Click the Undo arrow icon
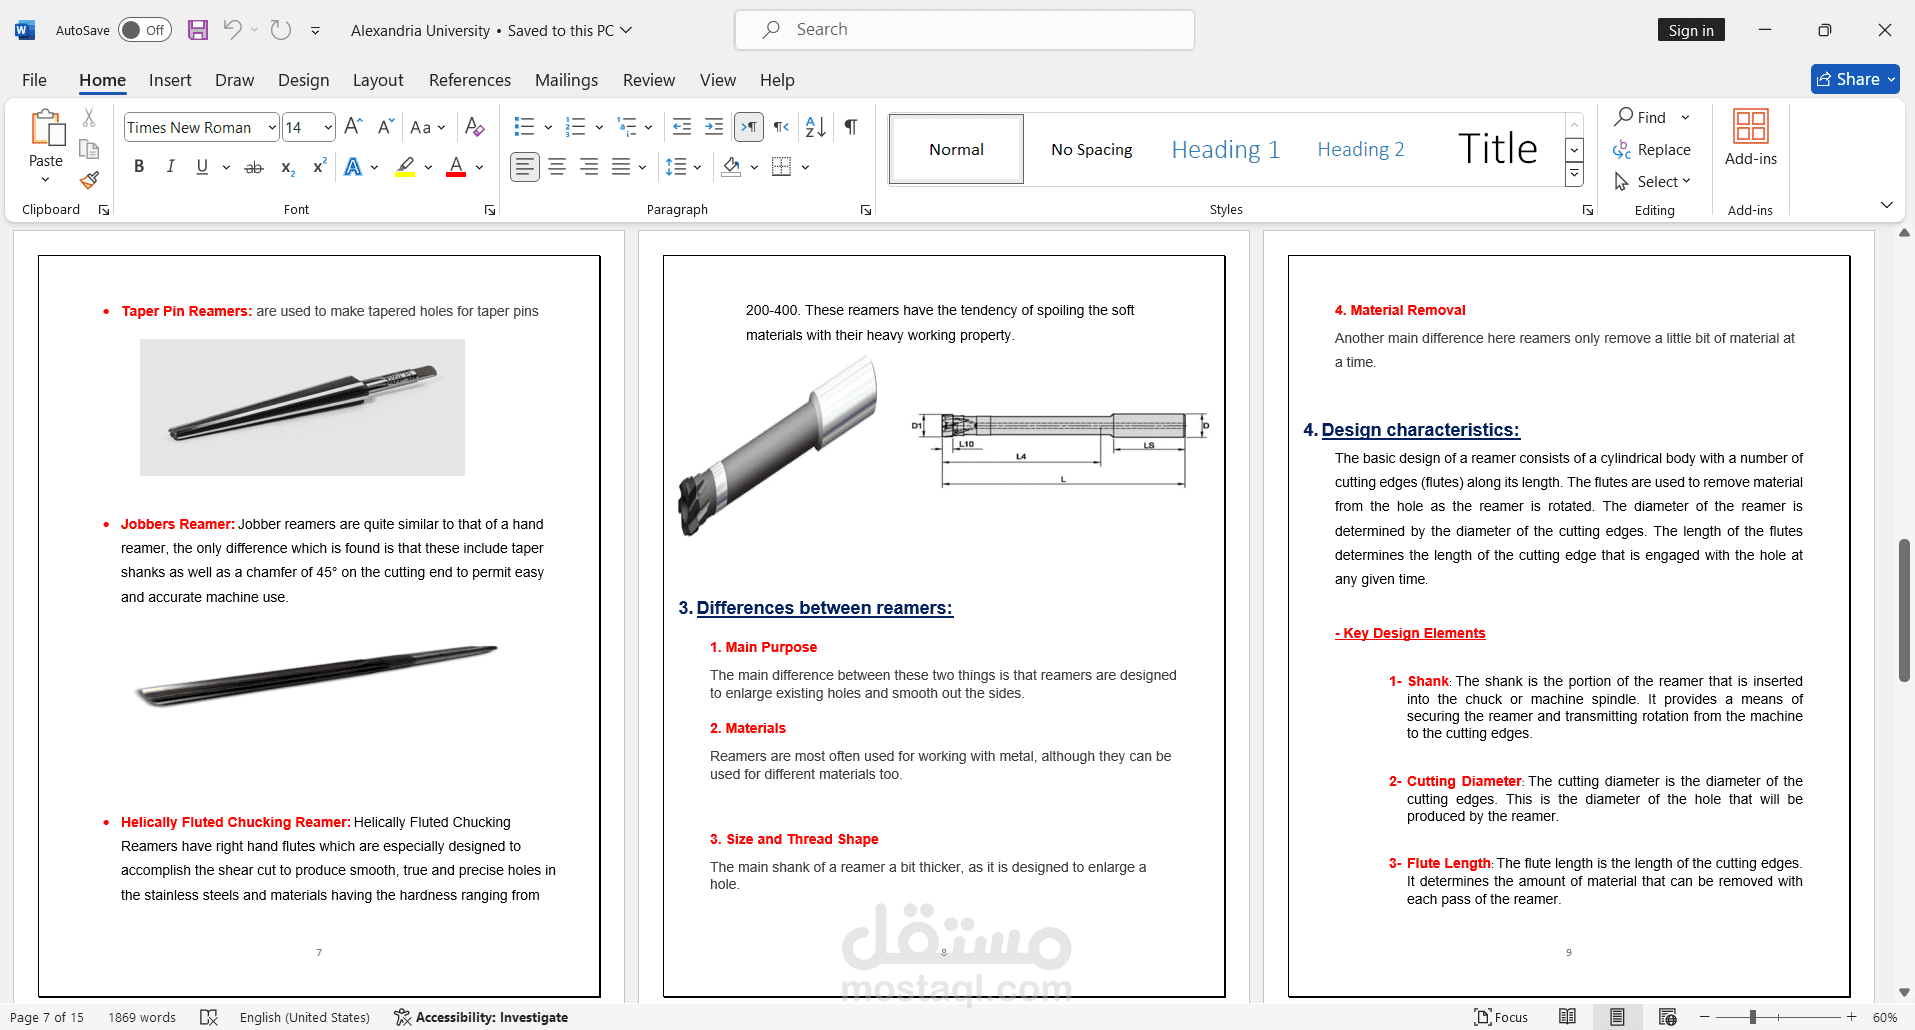Image resolution: width=1915 pixels, height=1030 pixels. point(232,30)
